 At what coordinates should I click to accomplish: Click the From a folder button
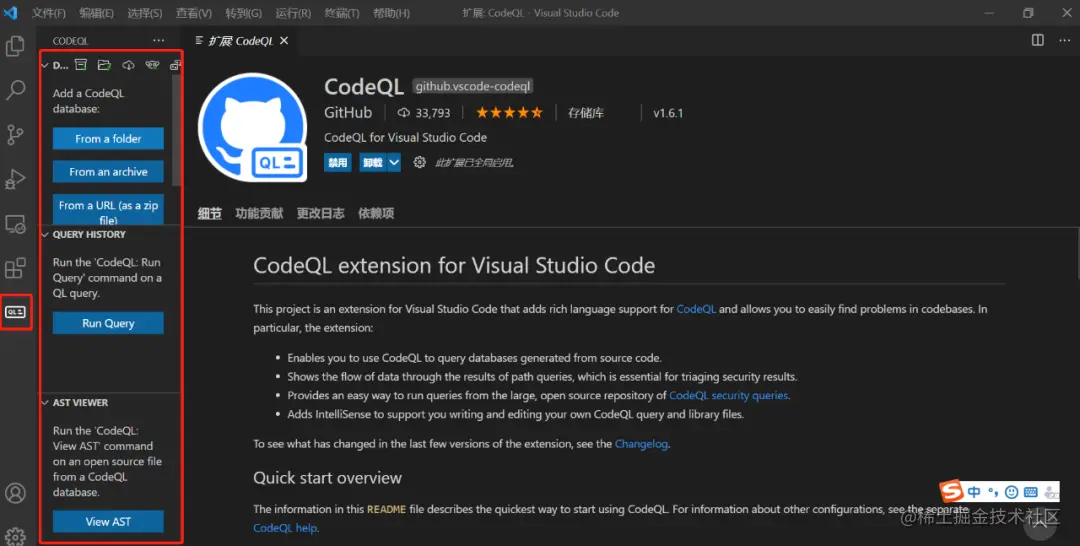click(x=108, y=138)
